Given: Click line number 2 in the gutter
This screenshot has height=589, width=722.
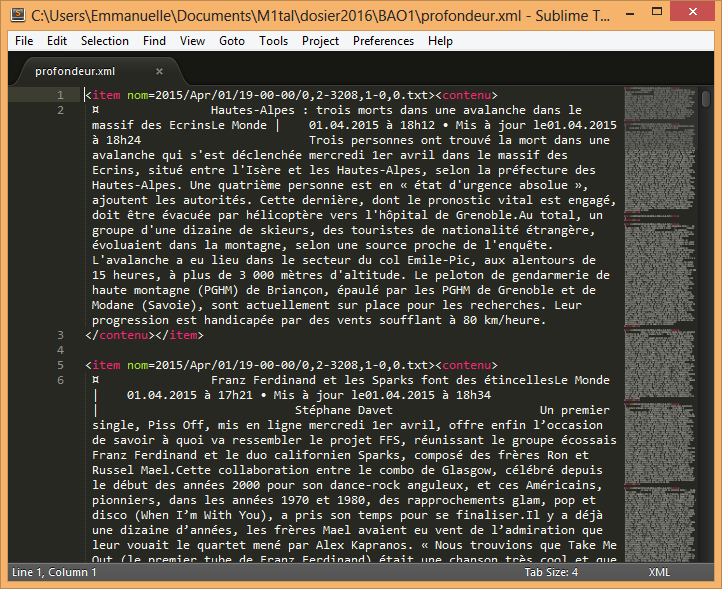Looking at the screenshot, I should [60, 111].
